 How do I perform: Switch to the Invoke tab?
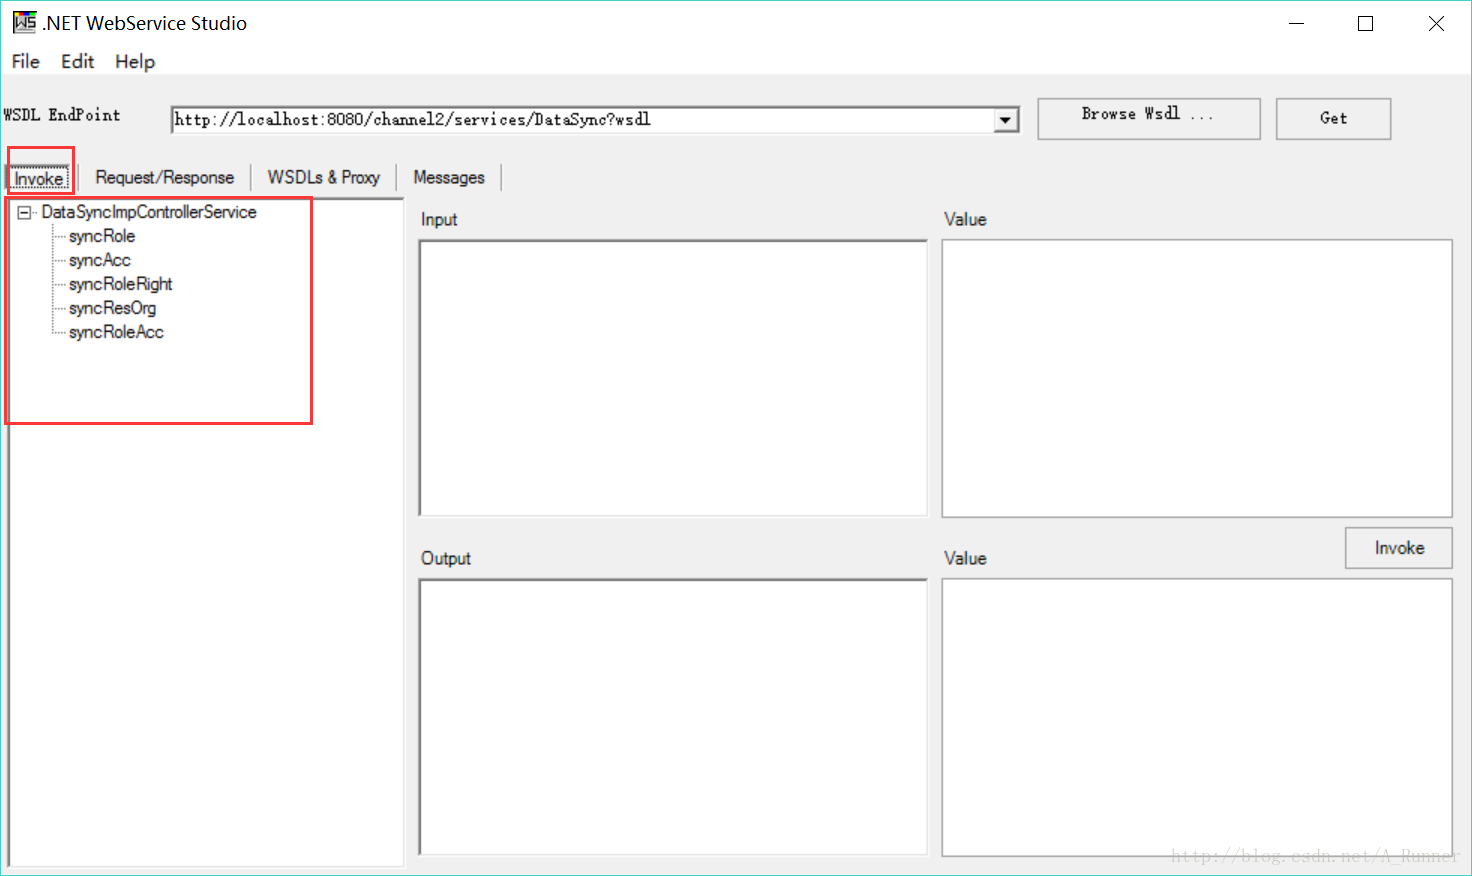point(39,178)
